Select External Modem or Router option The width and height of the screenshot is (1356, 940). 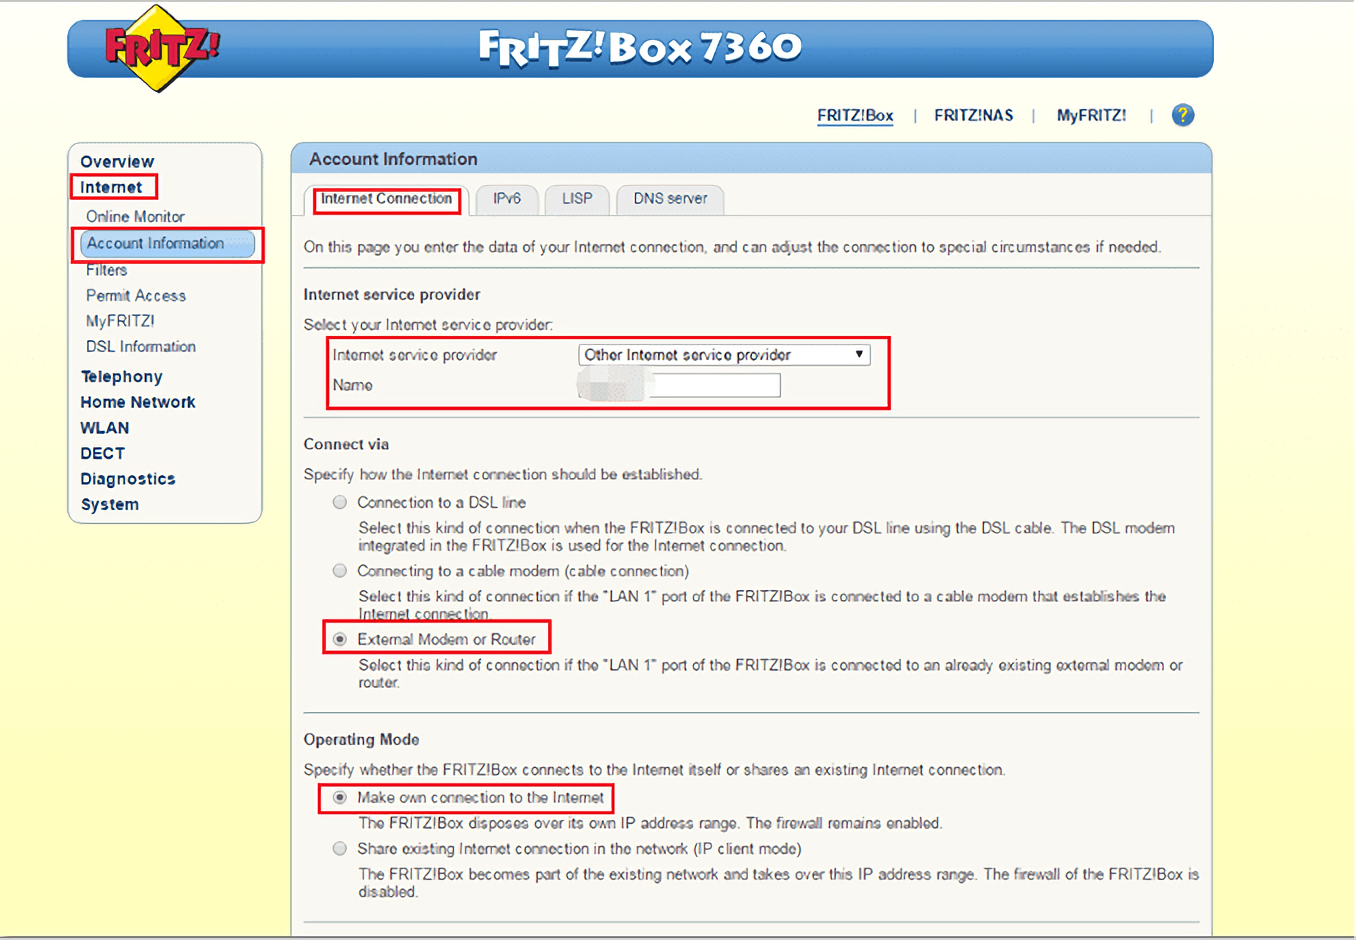point(340,639)
